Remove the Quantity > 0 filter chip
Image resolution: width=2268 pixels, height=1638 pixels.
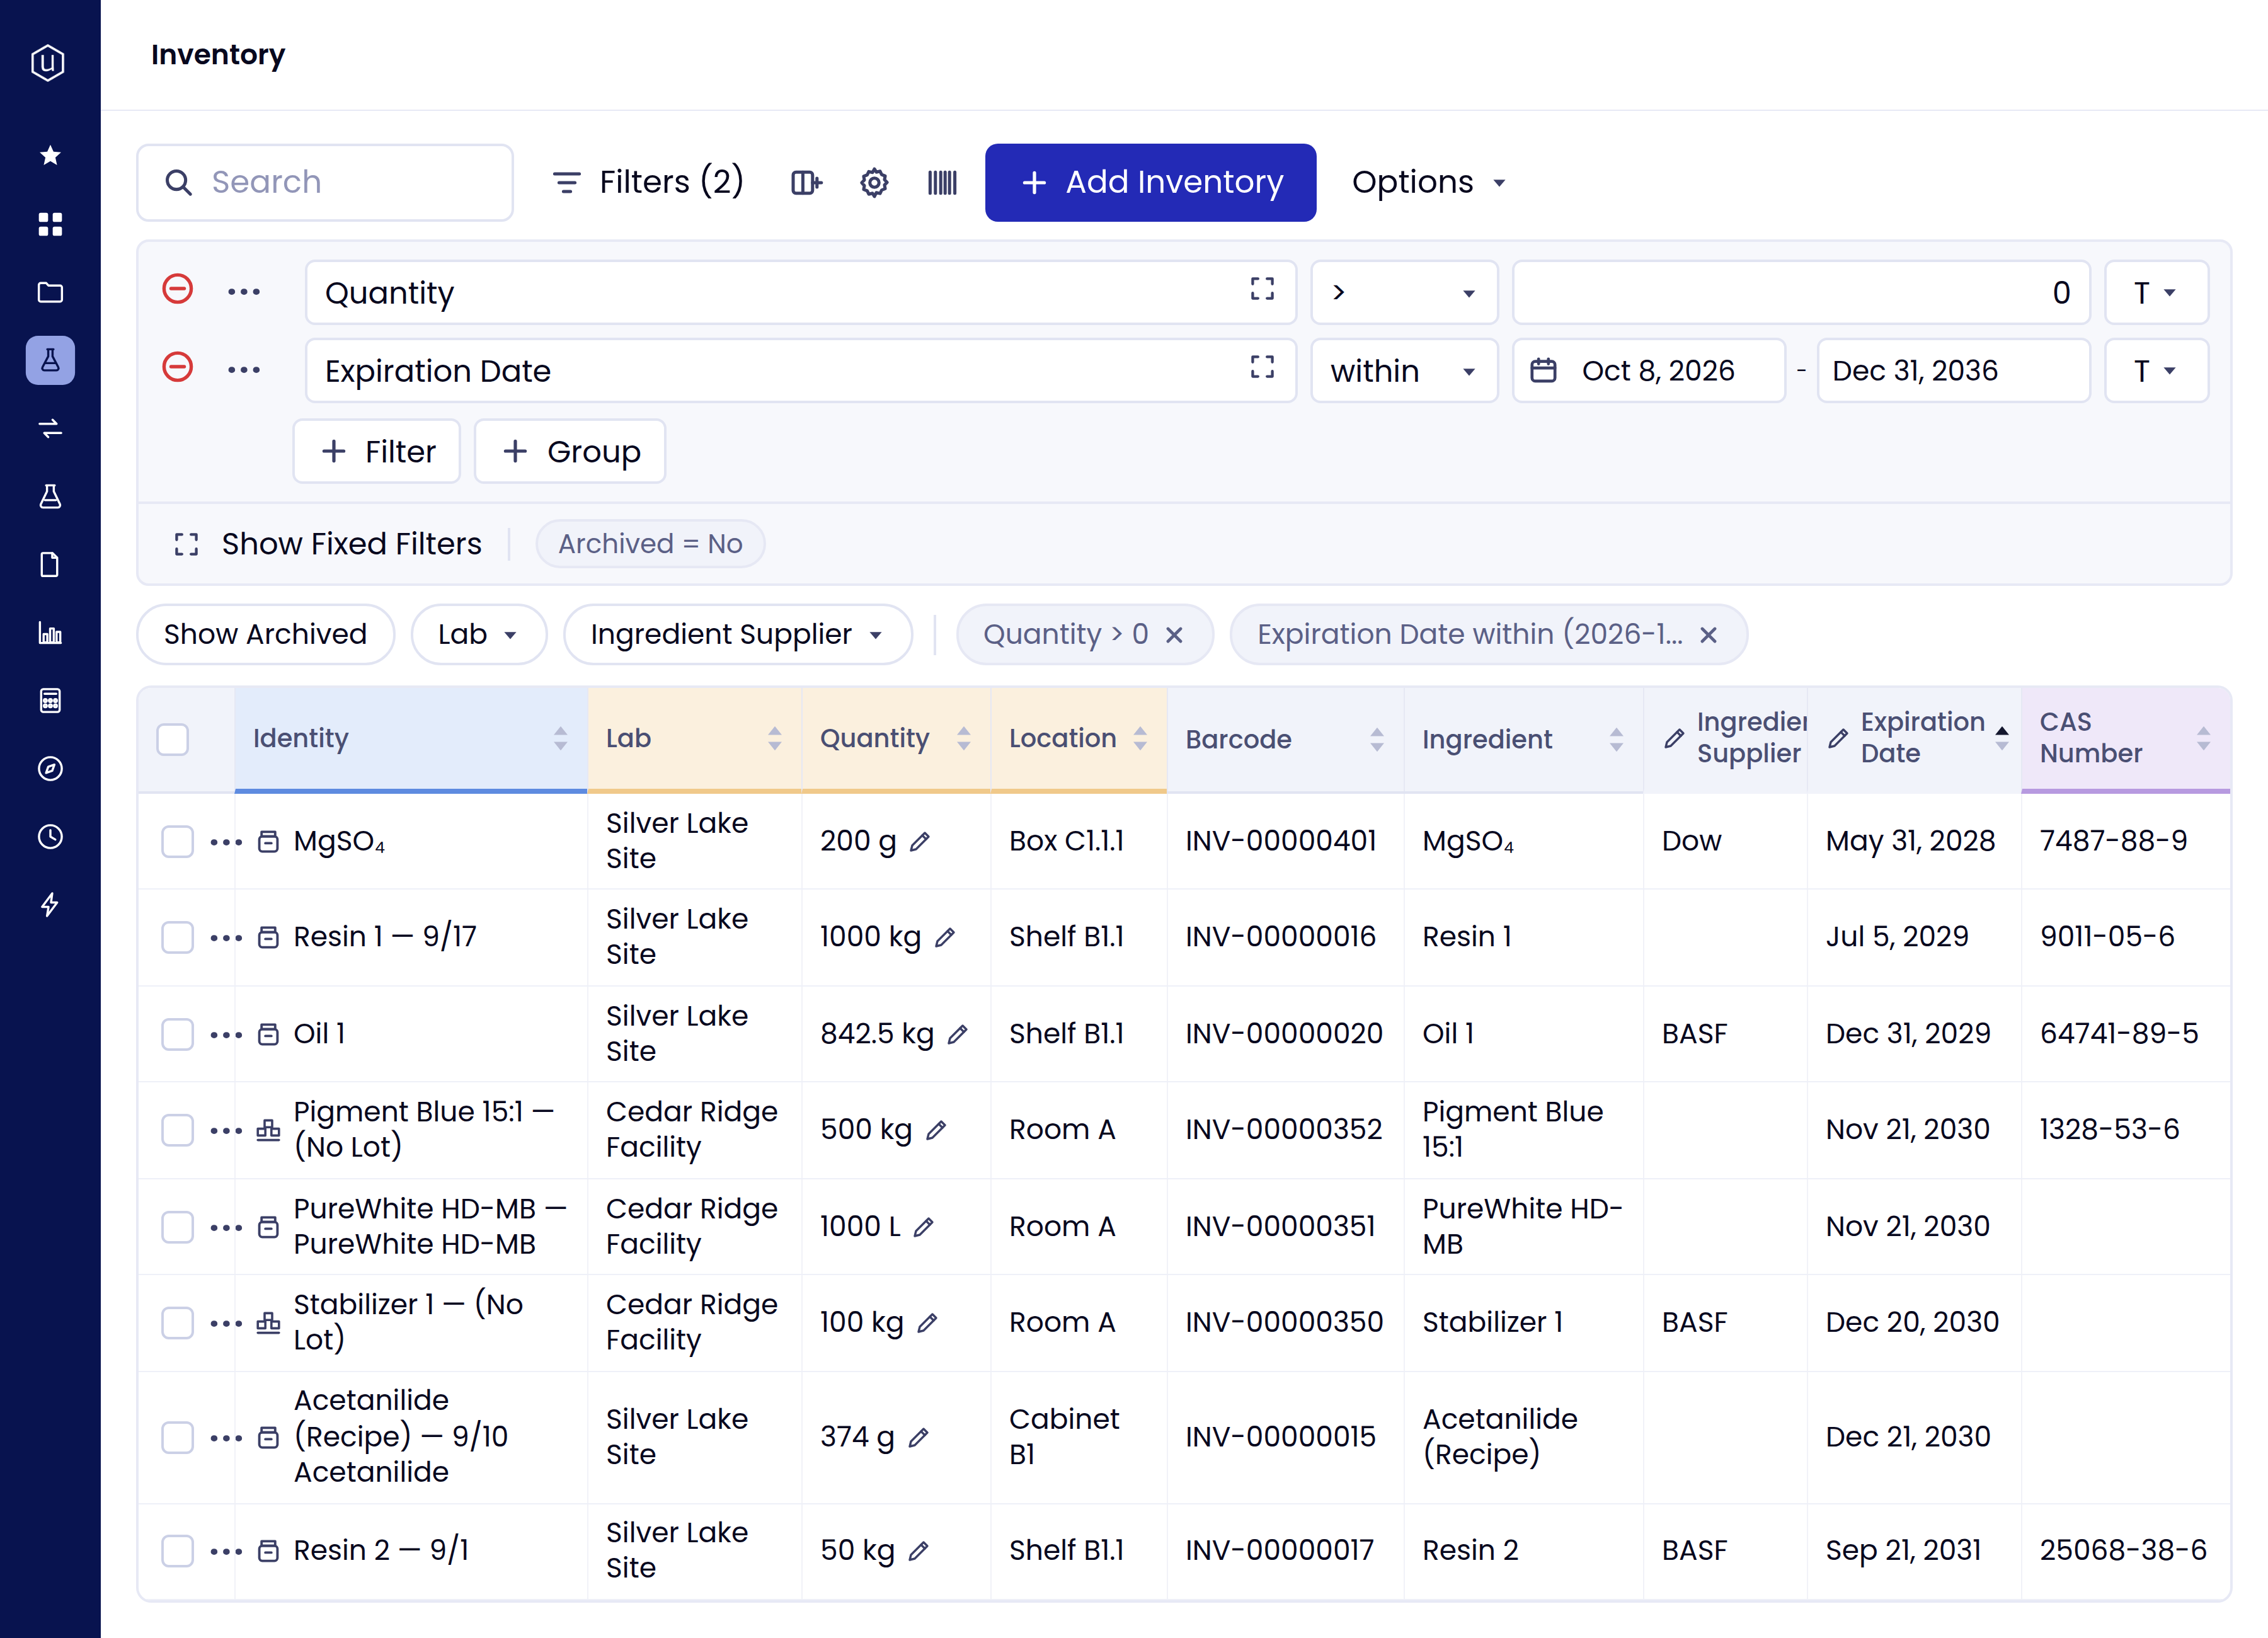(1174, 635)
